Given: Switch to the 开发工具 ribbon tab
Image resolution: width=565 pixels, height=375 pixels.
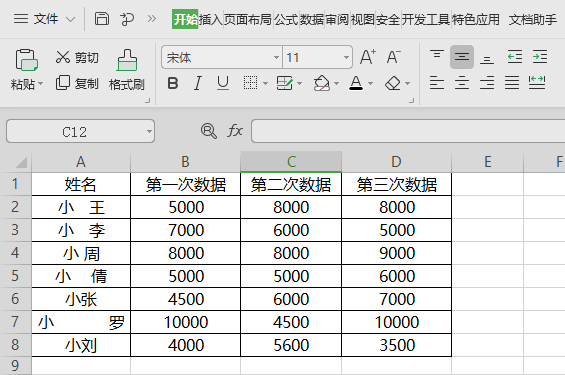Looking at the screenshot, I should 426,19.
